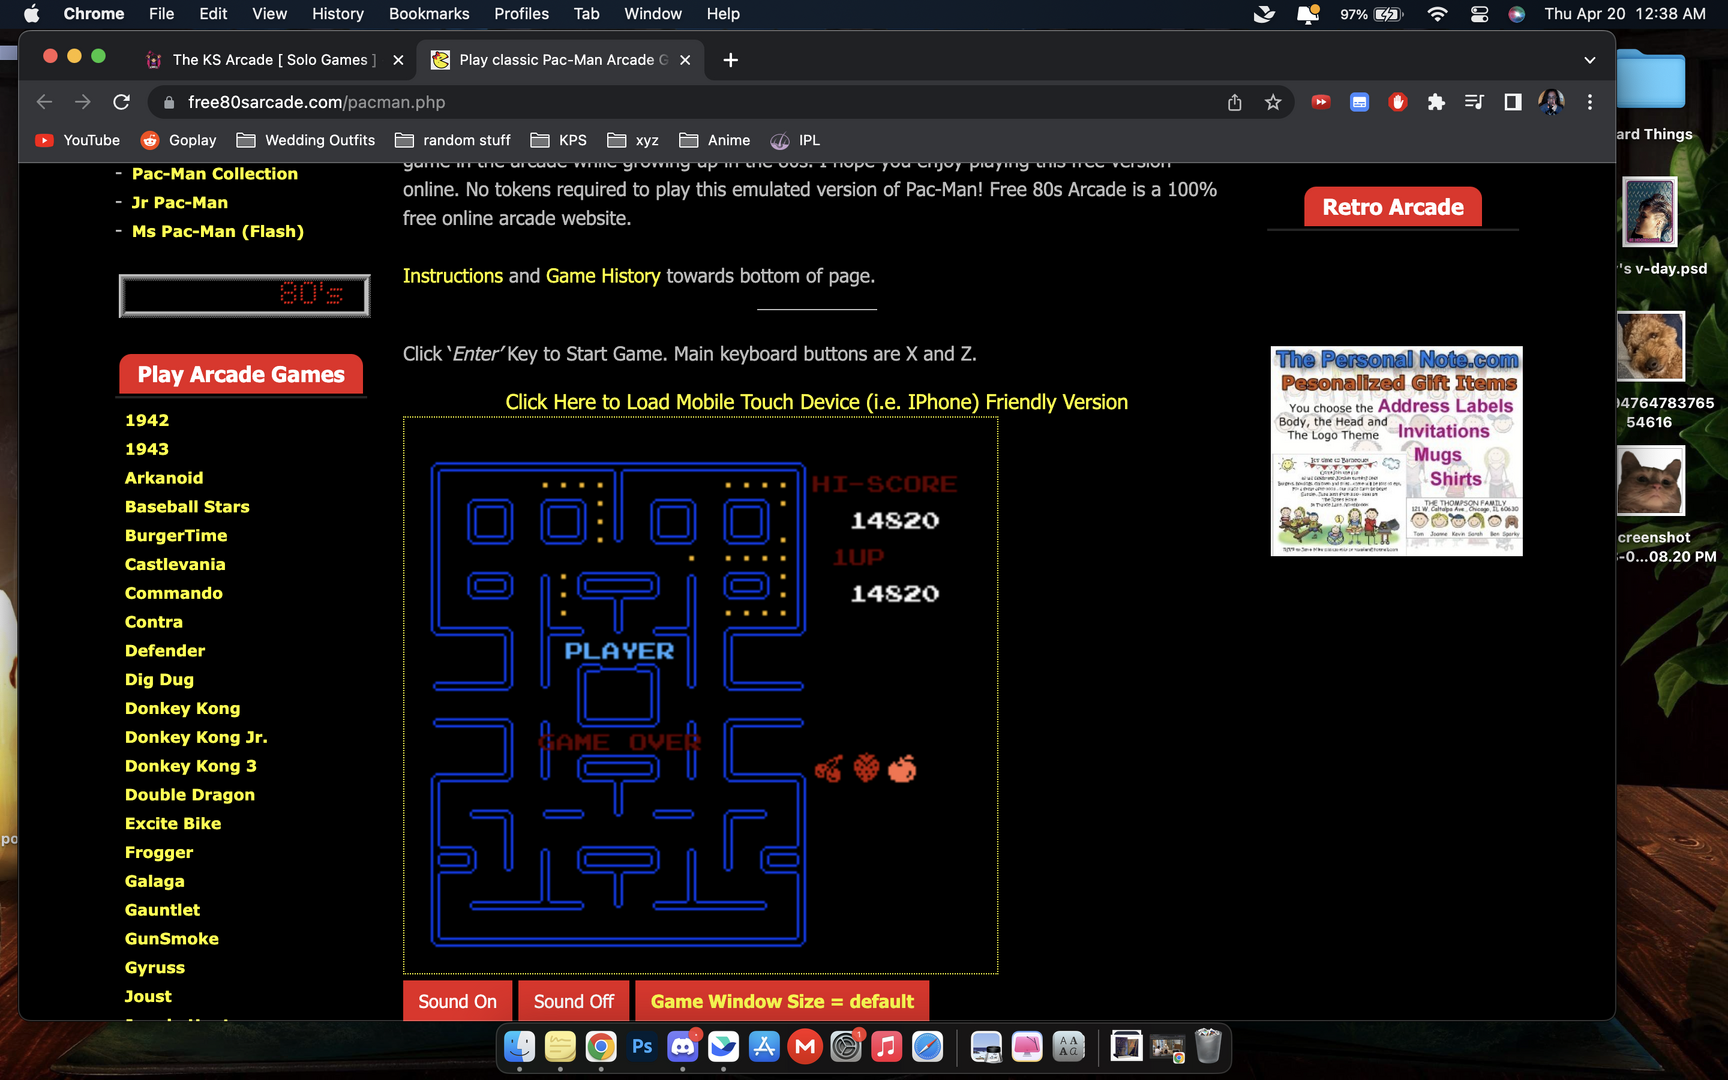1728x1080 pixels.
Task: Open Safari from the Dock
Action: point(927,1047)
